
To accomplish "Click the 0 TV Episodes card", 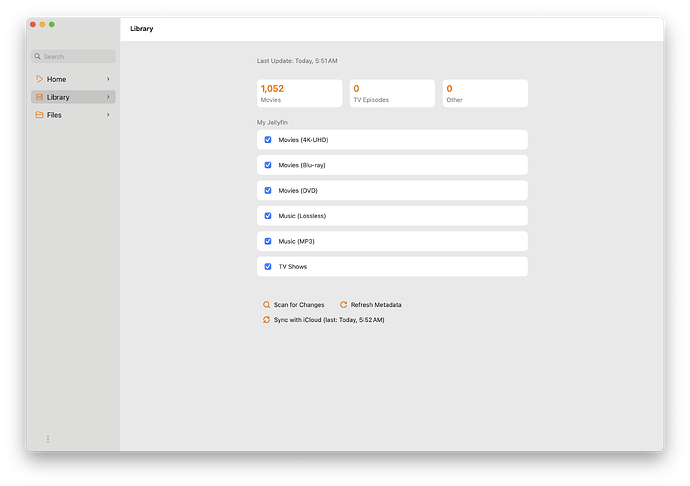I will pyautogui.click(x=392, y=93).
